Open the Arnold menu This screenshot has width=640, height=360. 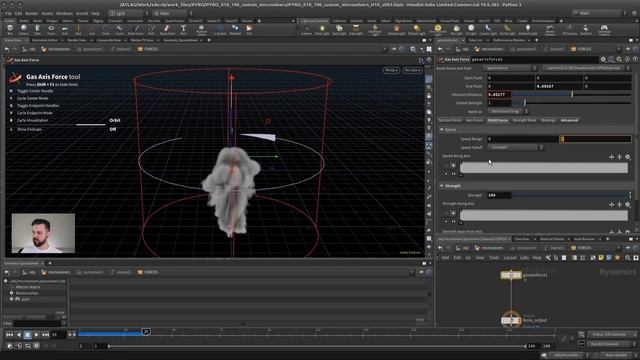tap(82, 13)
